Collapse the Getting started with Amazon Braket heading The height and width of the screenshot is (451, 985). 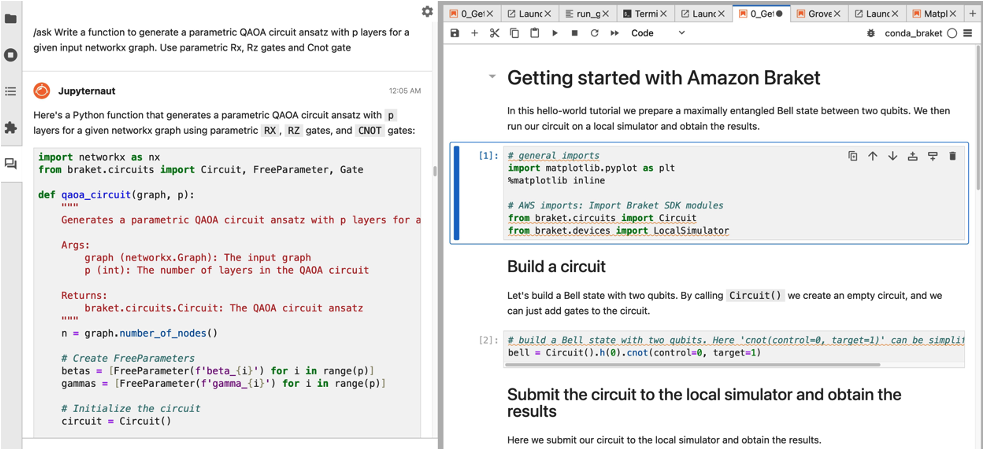491,77
